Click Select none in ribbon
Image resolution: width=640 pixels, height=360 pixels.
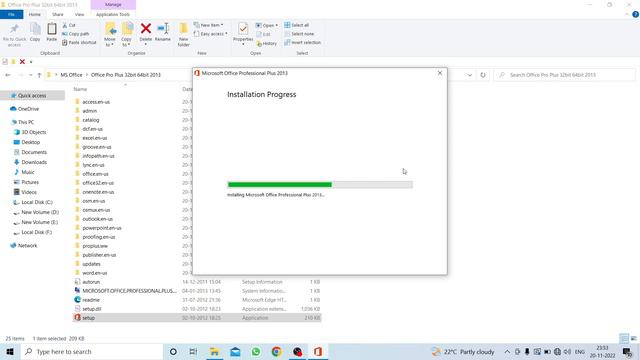point(299,34)
